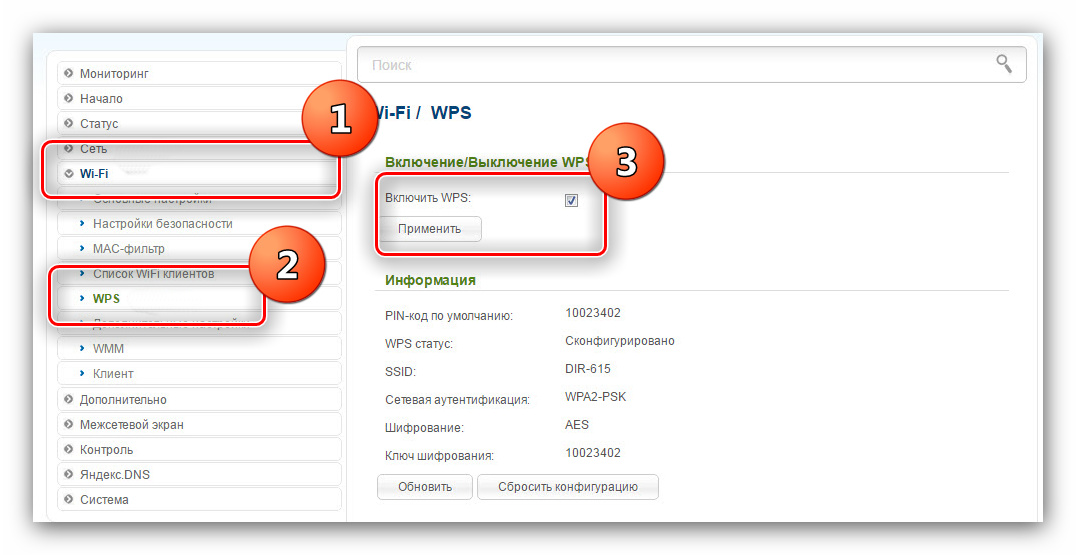Select the WPS submenu item
Viewport: 1076px width, 555px height.
coord(106,298)
